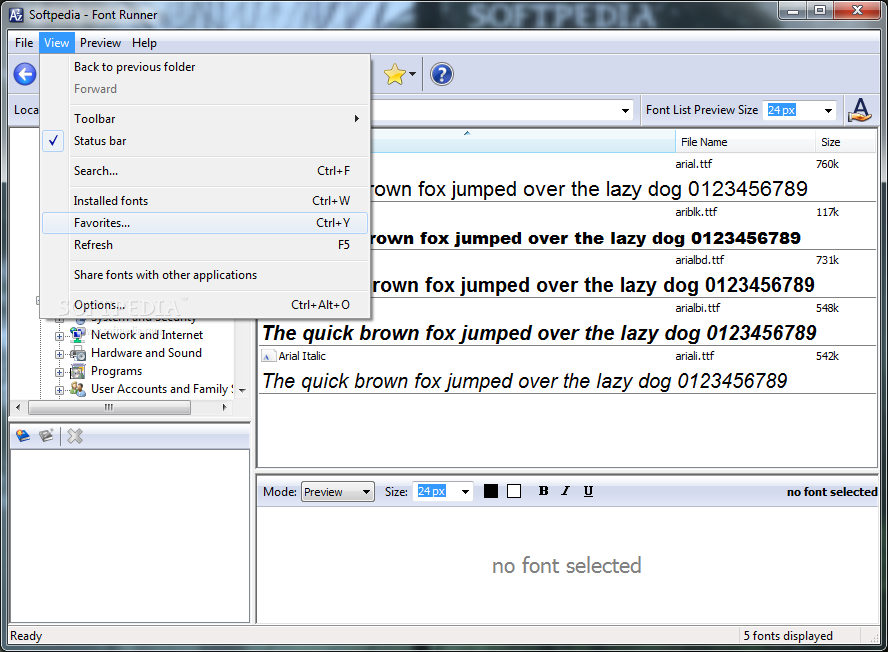Click the Font Runner title bar app icon
The width and height of the screenshot is (888, 652).
point(16,14)
